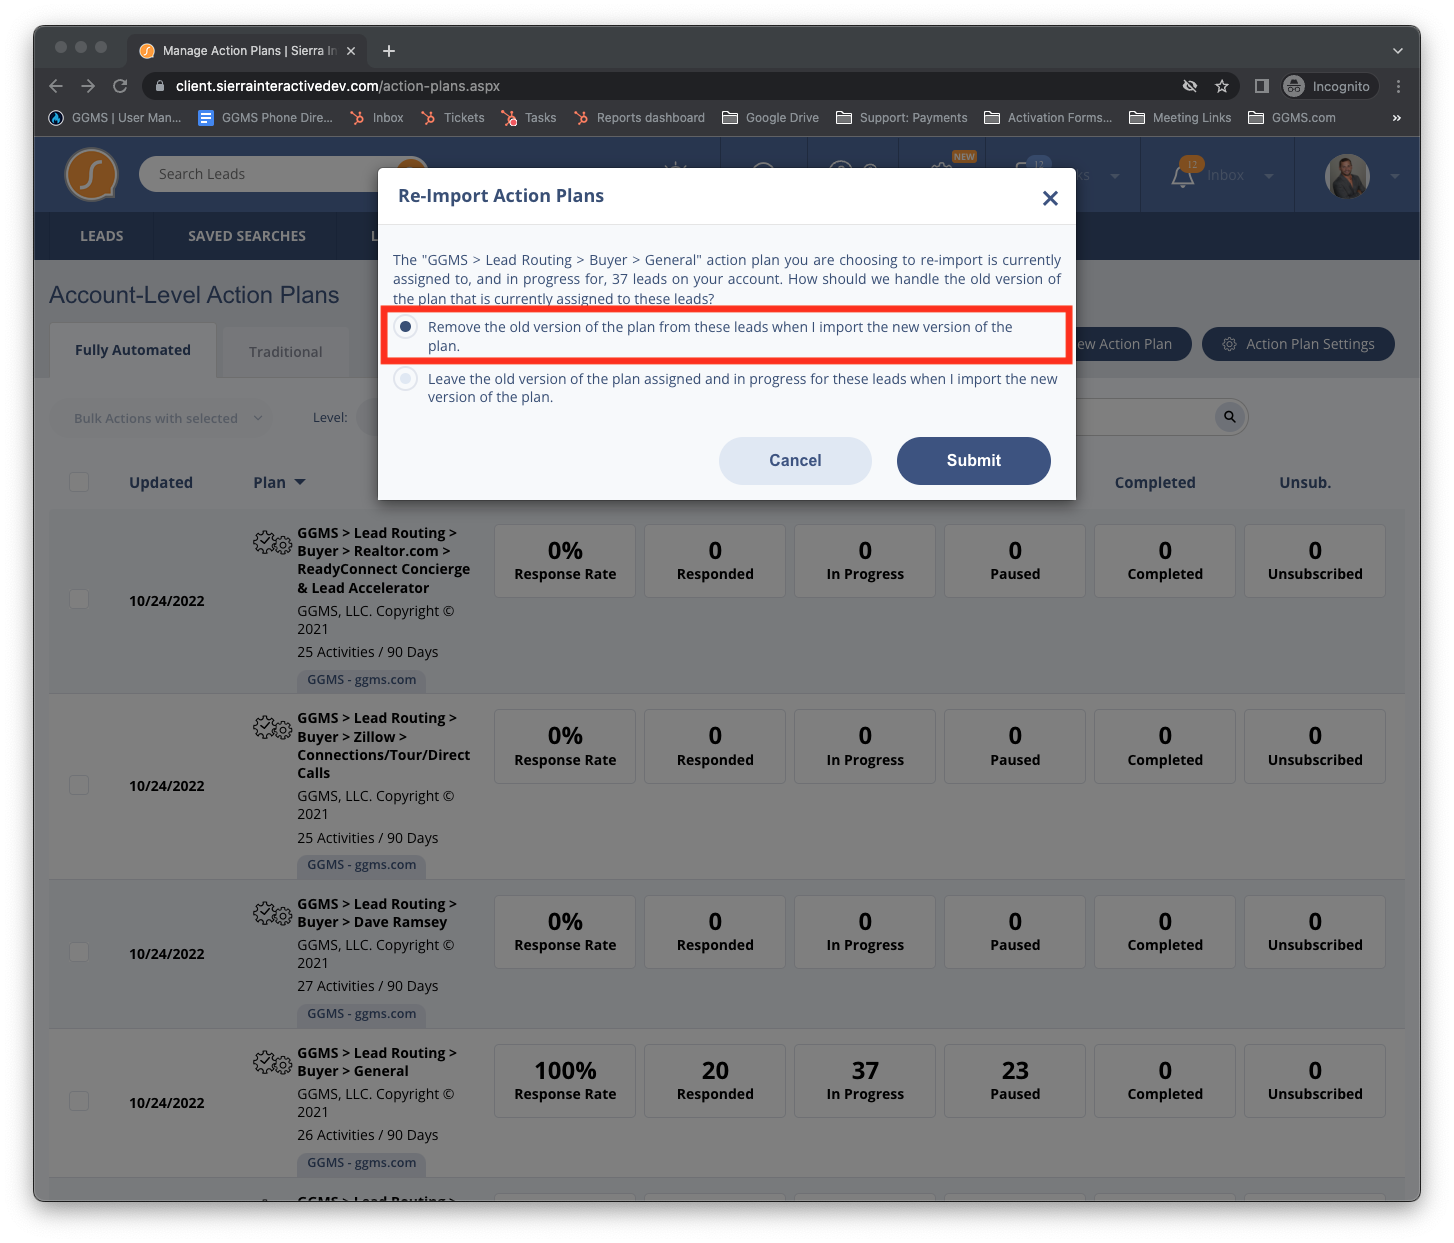Open the Bulk Actions with selected dropdown
Viewport: 1454px width, 1243px height.
point(162,418)
